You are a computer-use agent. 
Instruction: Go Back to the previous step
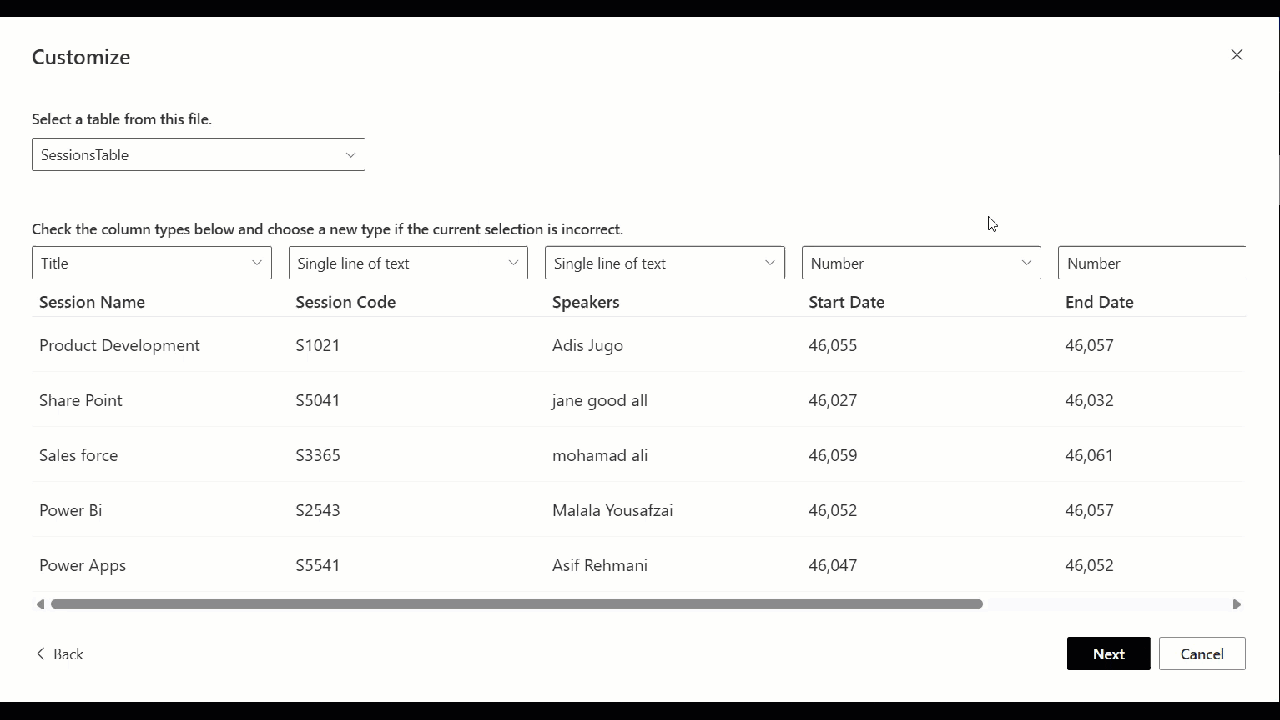(x=60, y=653)
